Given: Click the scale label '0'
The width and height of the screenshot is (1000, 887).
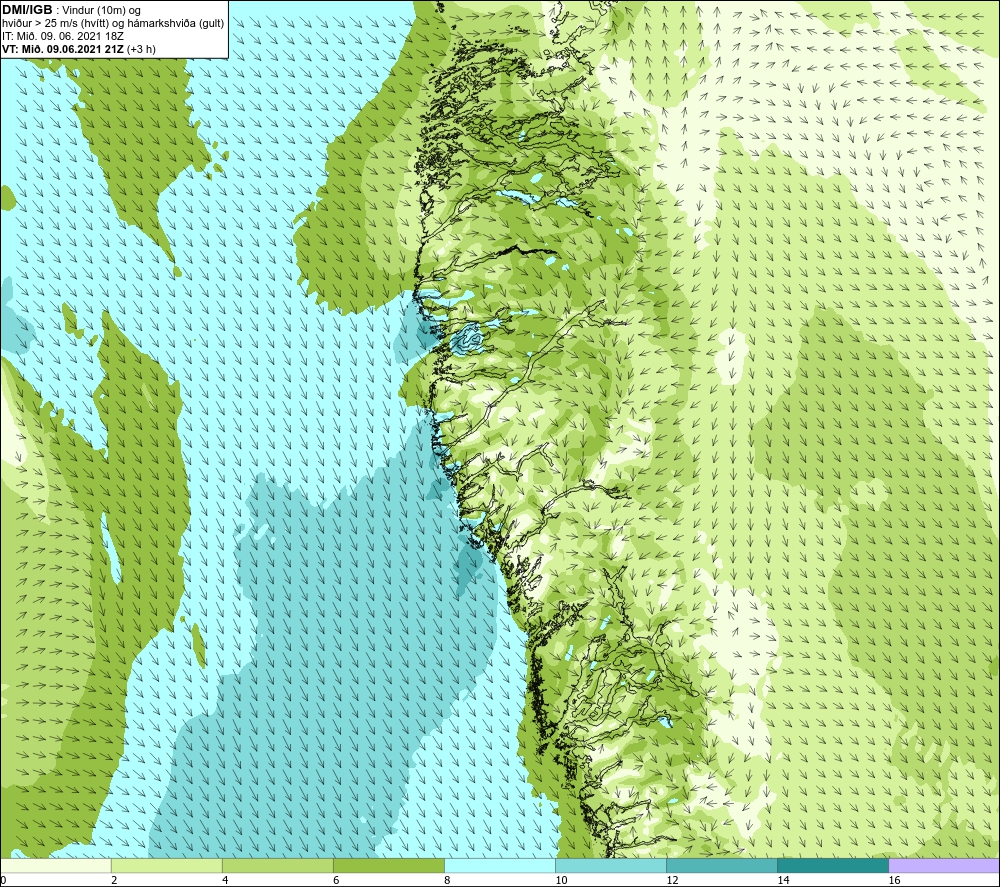Looking at the screenshot, I should click(x=3, y=880).
